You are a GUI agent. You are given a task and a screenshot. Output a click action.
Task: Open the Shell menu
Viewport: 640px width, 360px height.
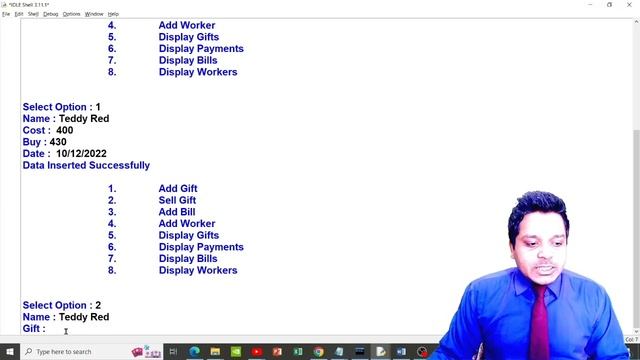[33, 14]
